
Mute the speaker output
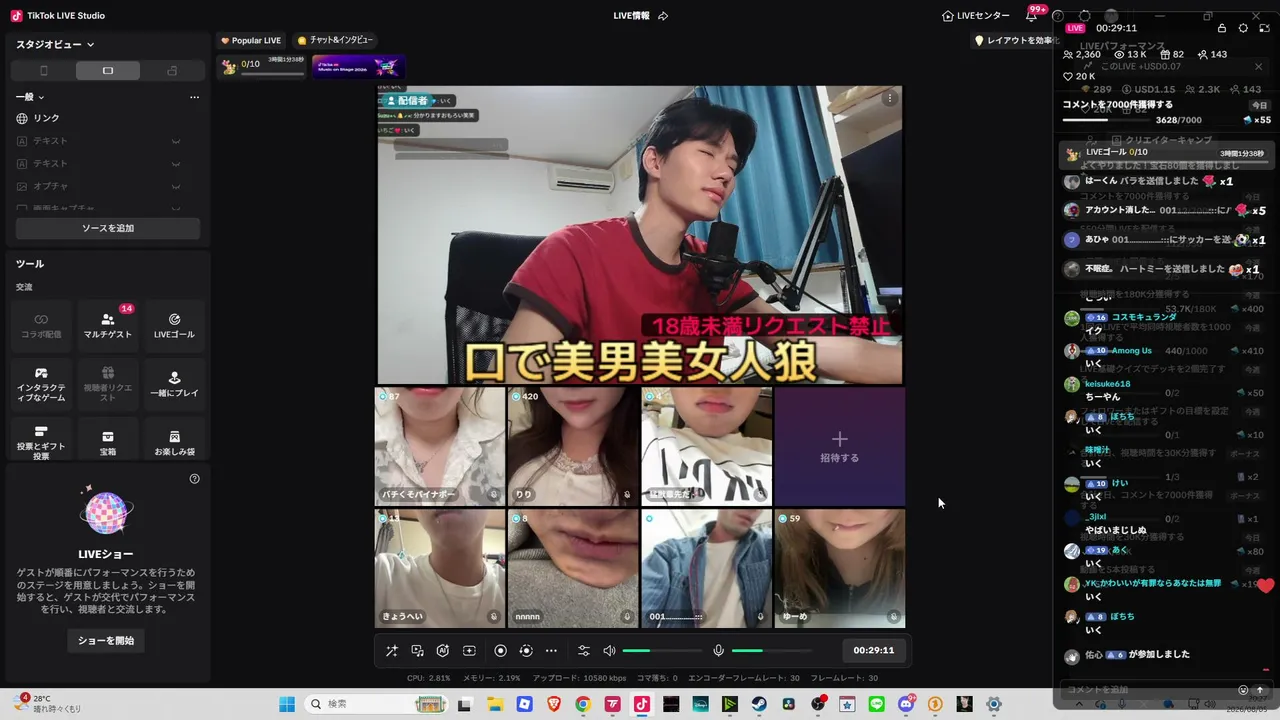(609, 651)
